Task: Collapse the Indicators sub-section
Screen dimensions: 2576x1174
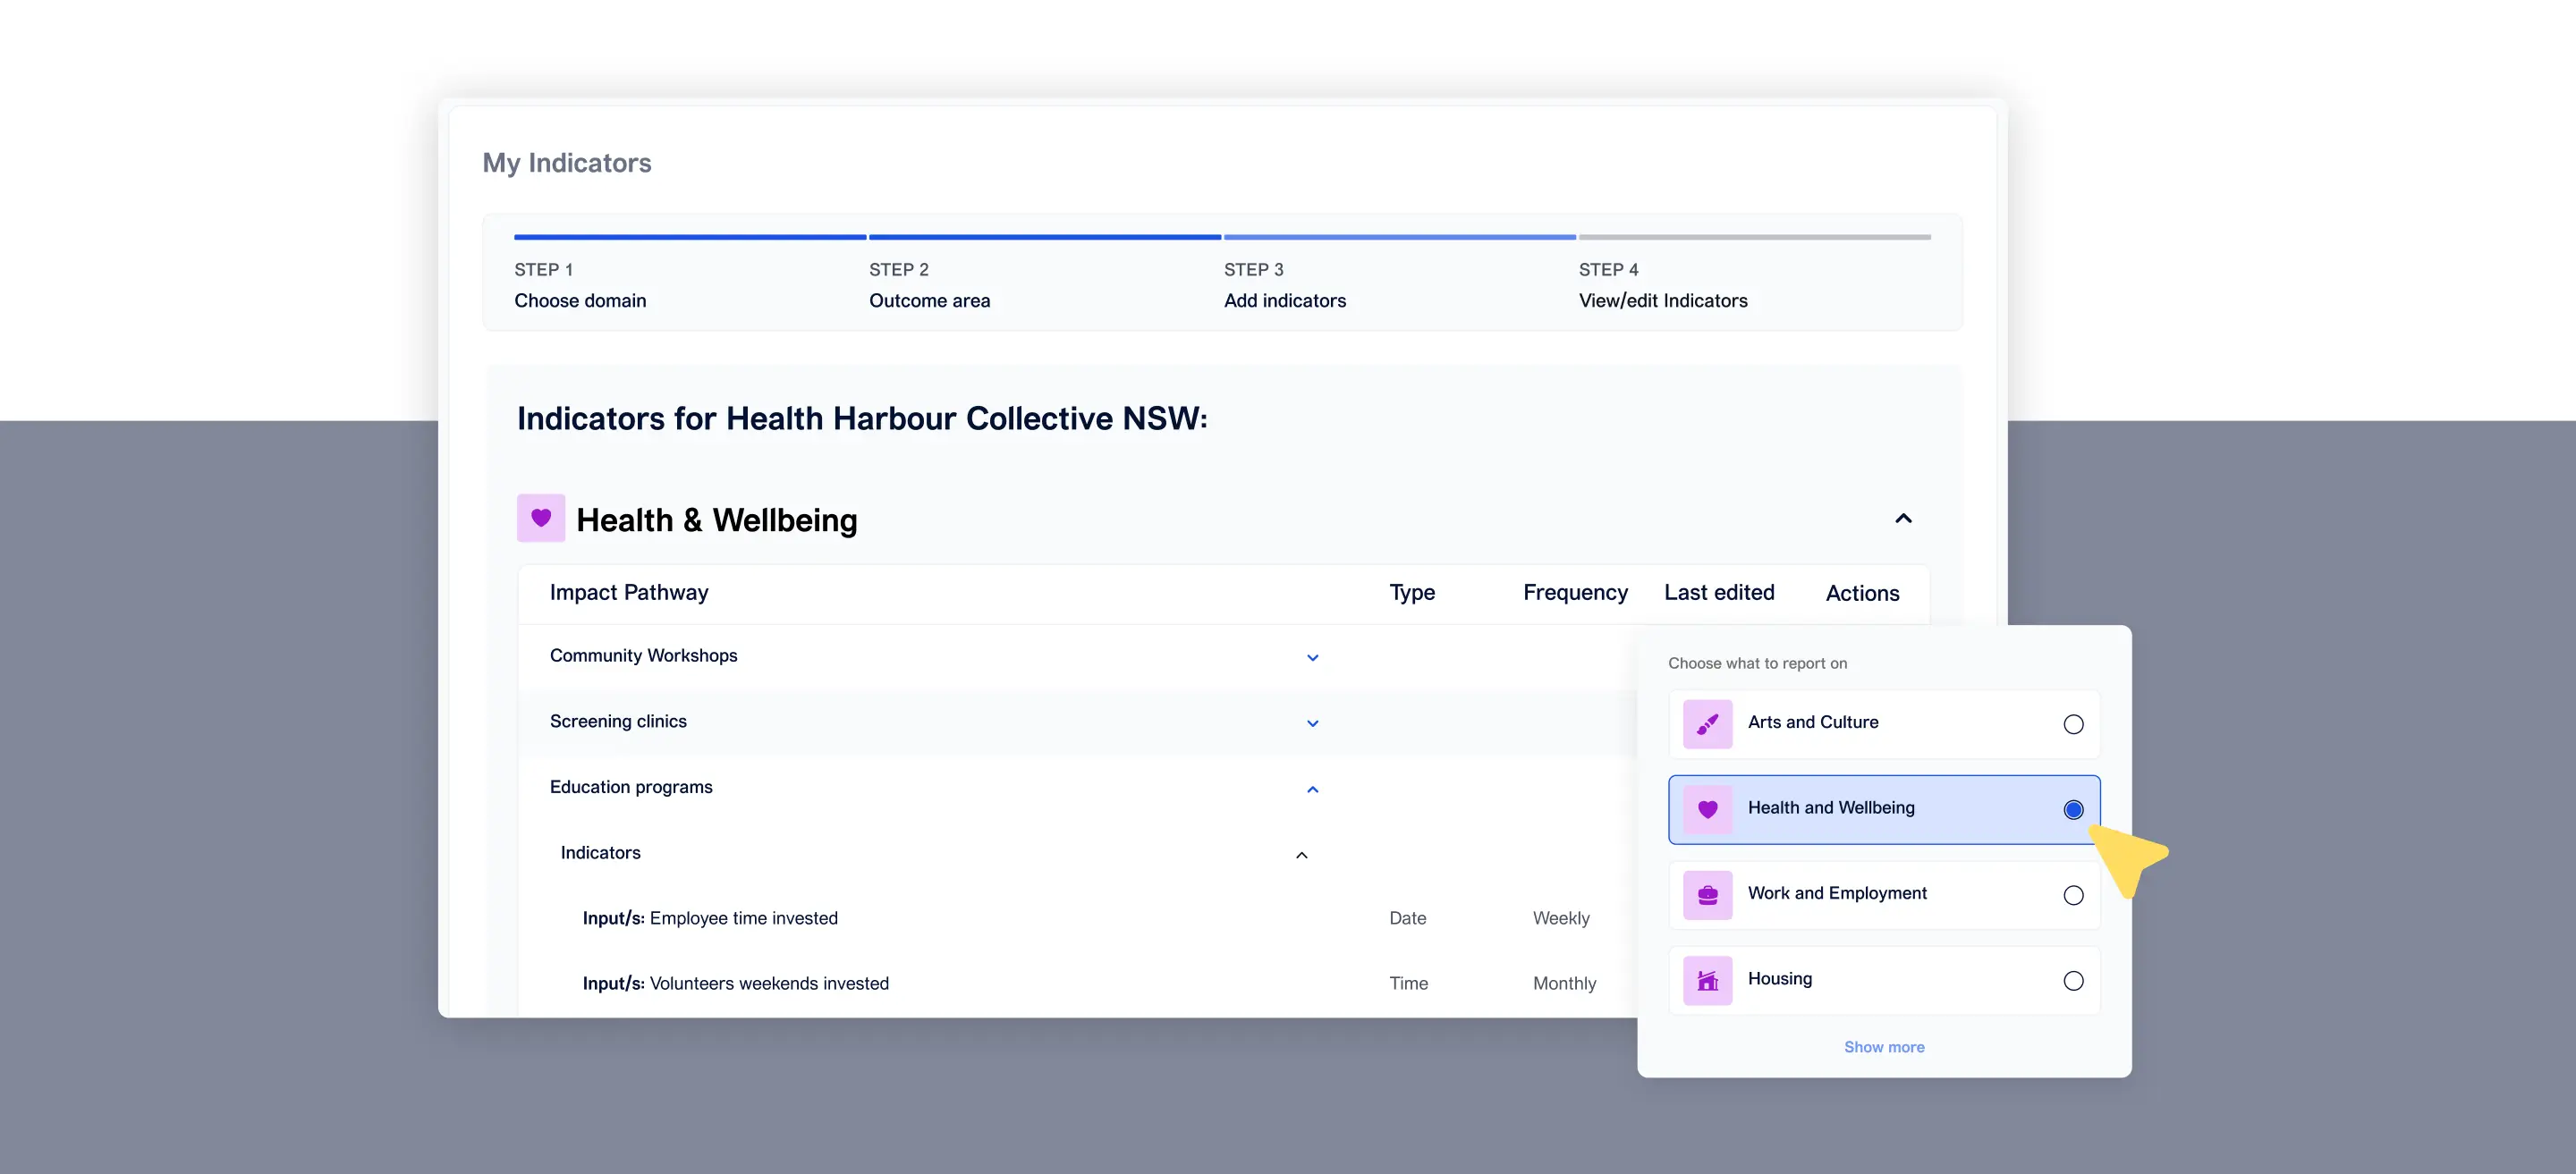Action: [x=1301, y=855]
